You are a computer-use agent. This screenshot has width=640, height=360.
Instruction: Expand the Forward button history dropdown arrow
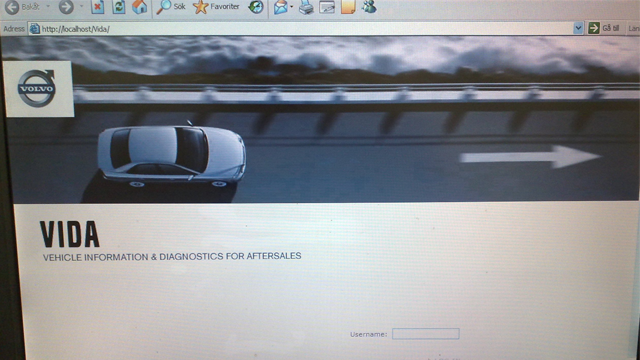coord(81,7)
